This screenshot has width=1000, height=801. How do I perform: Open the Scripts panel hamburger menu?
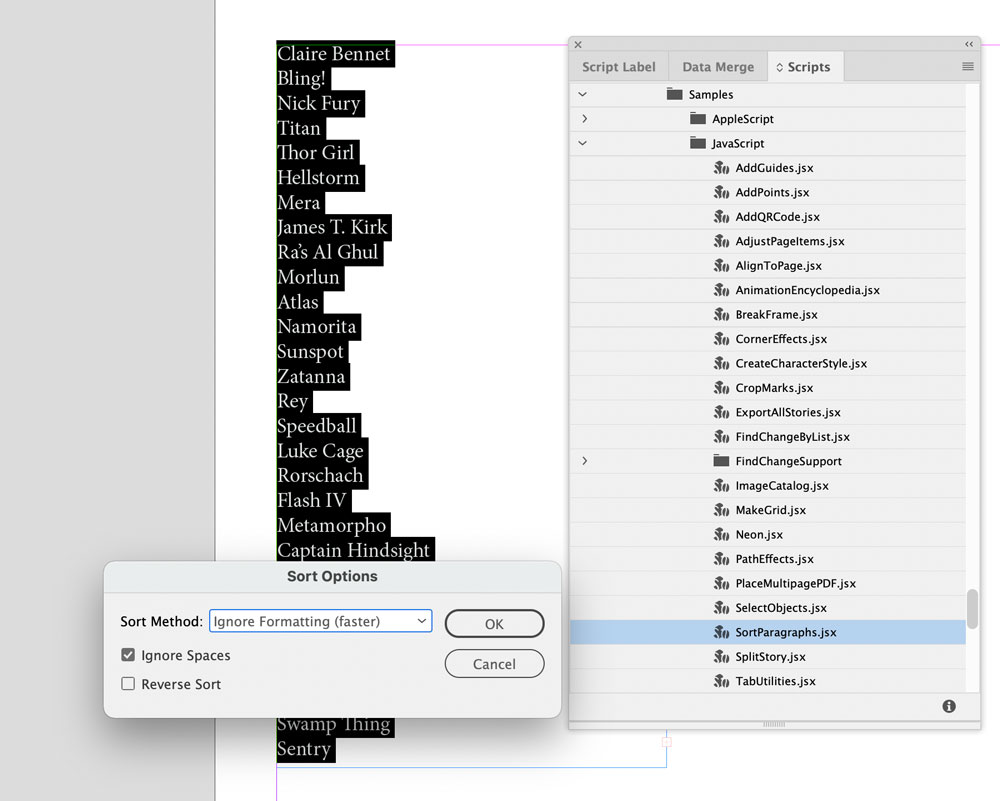coord(967,66)
